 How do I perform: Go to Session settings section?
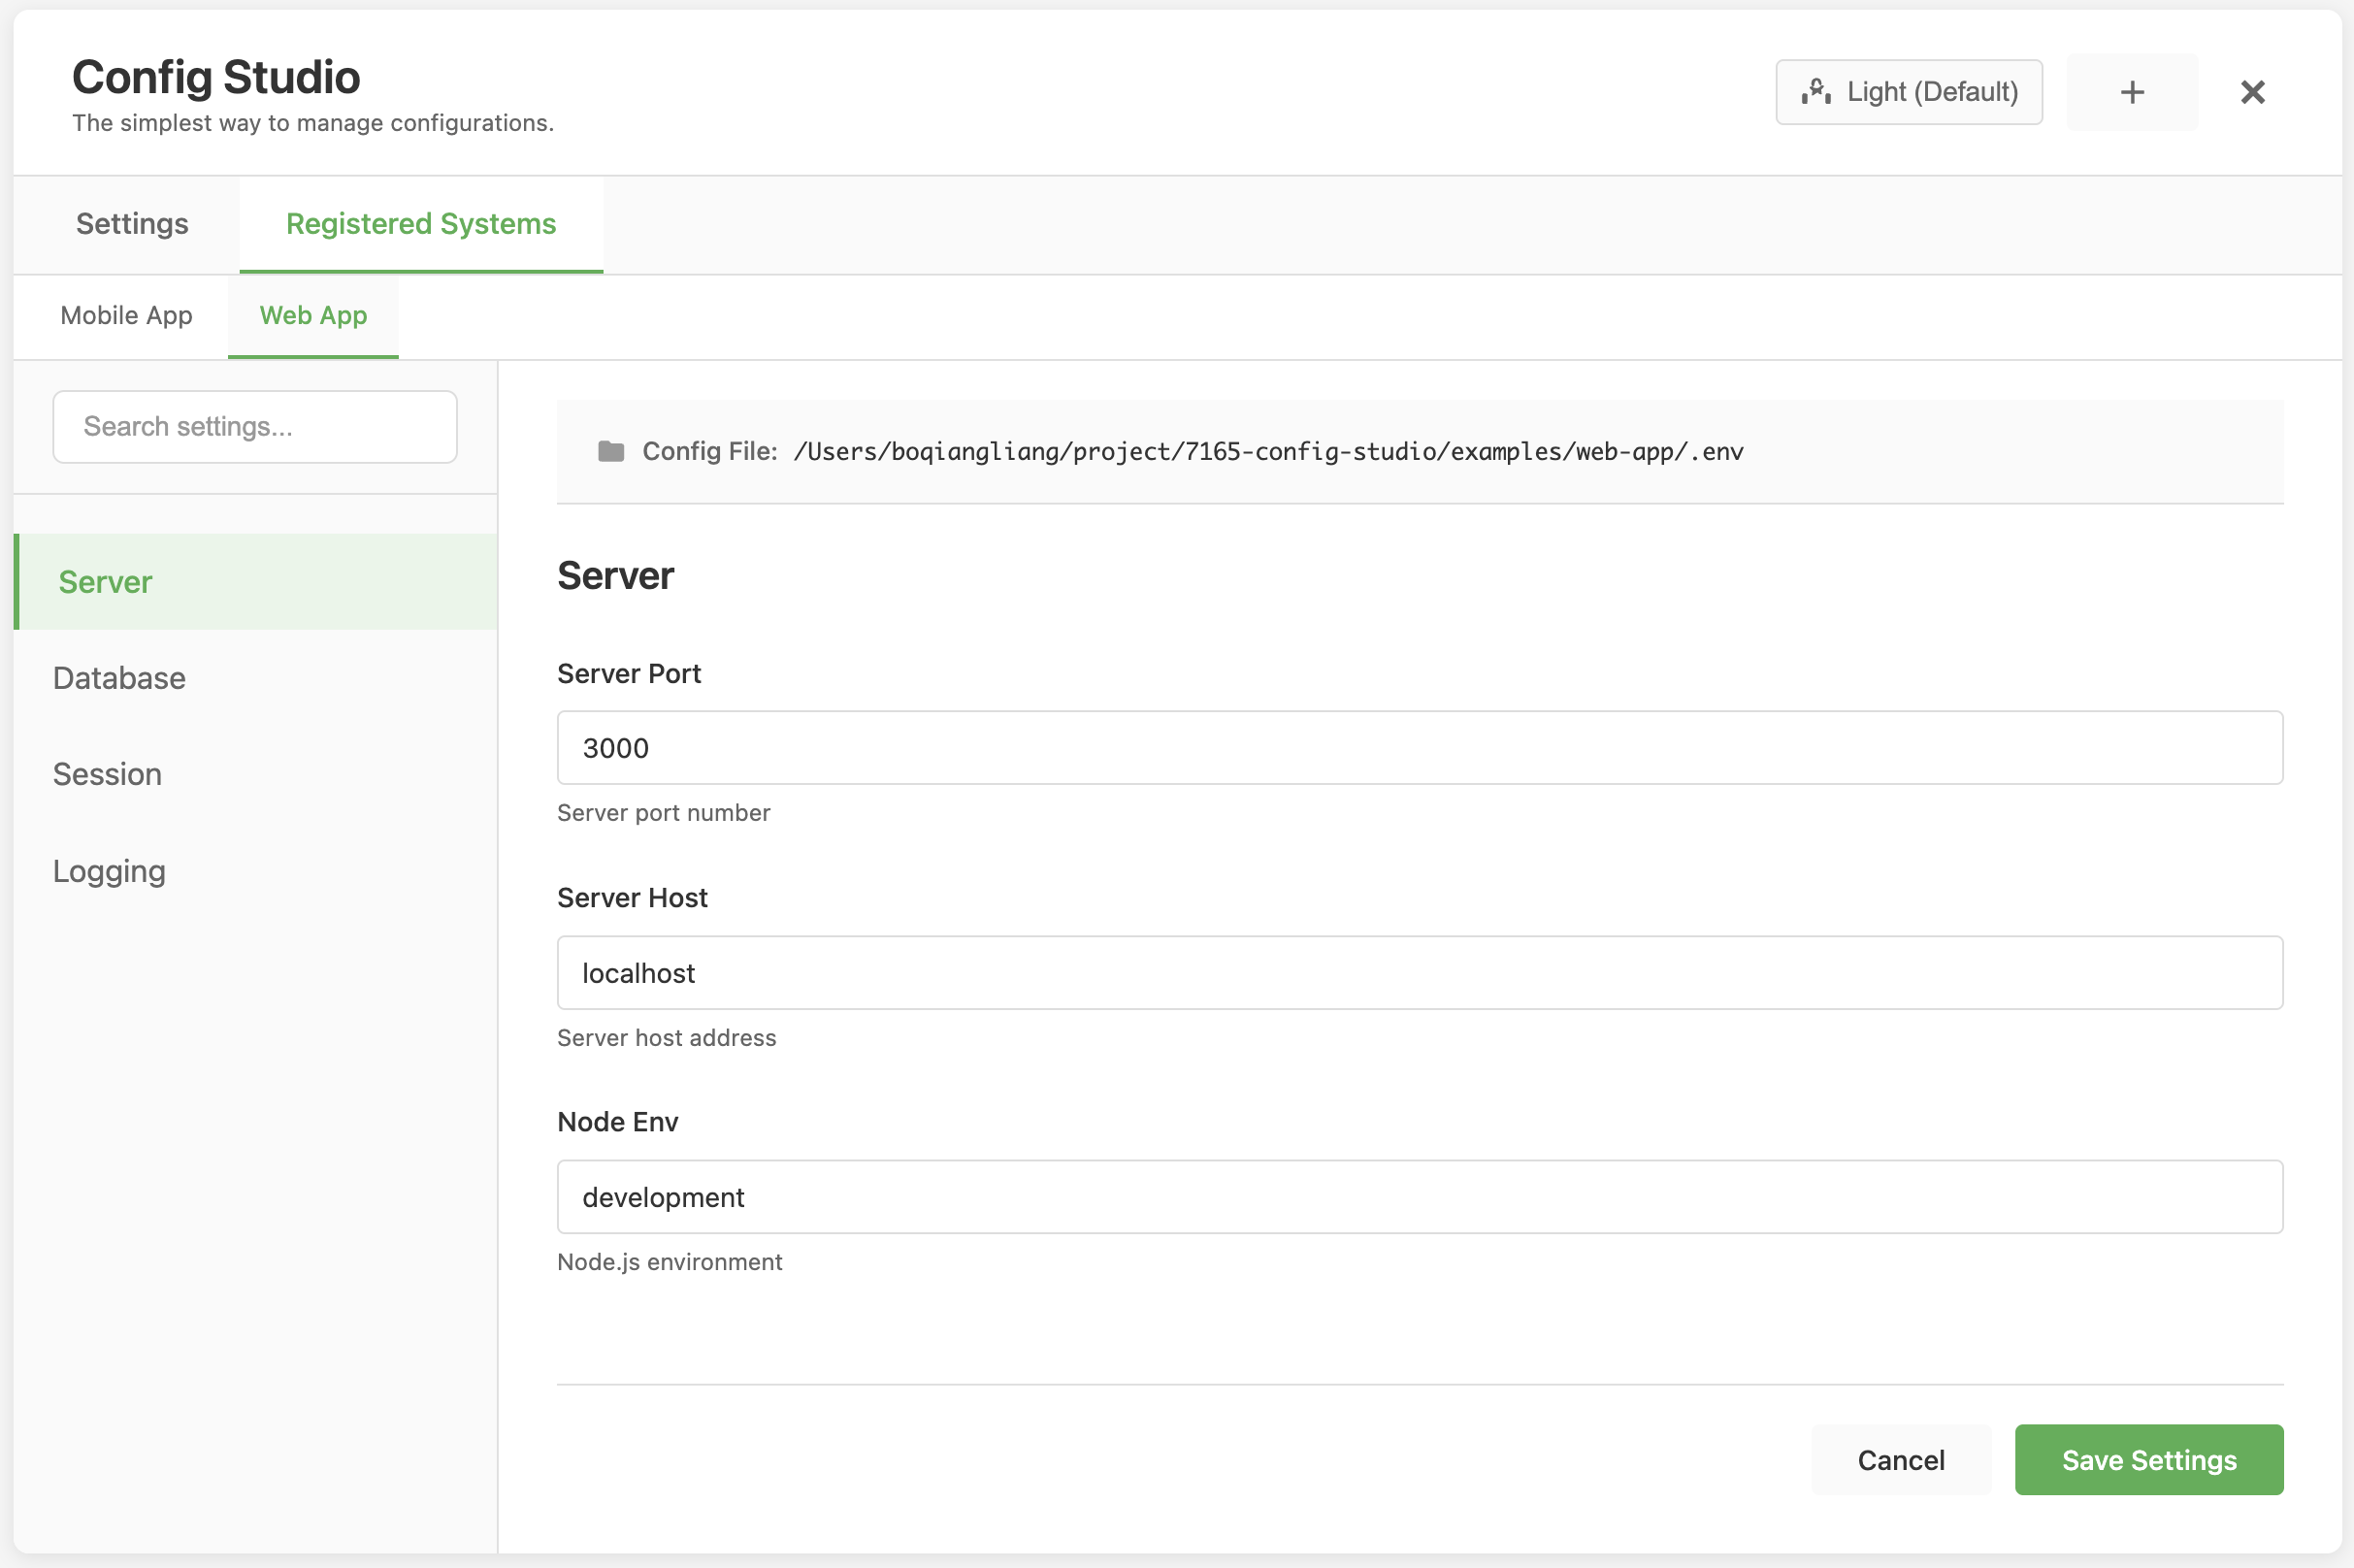point(107,774)
